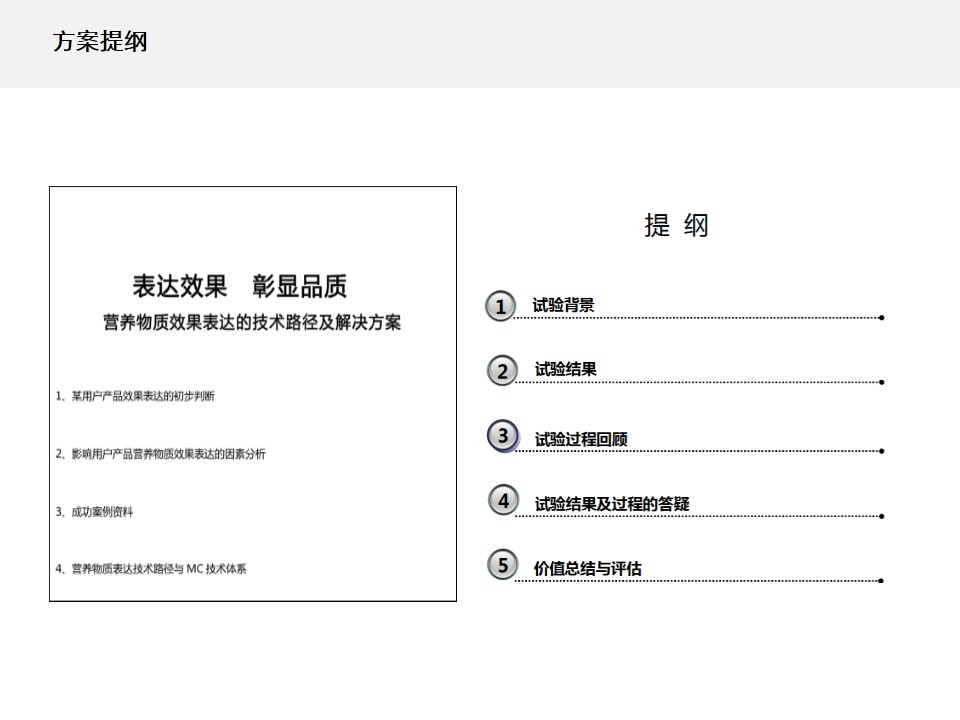Click the end dot of 价值总结与评估 line
Image resolution: width=960 pixels, height=720 pixels.
[x=881, y=580]
